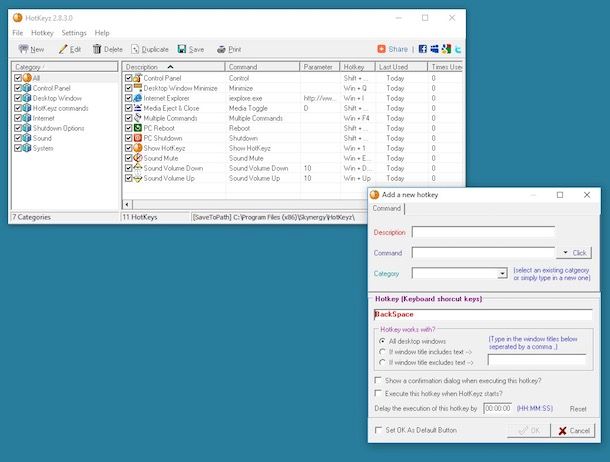The width and height of the screenshot is (610, 462).
Task: Click the Delete trash can icon
Action: click(97, 49)
